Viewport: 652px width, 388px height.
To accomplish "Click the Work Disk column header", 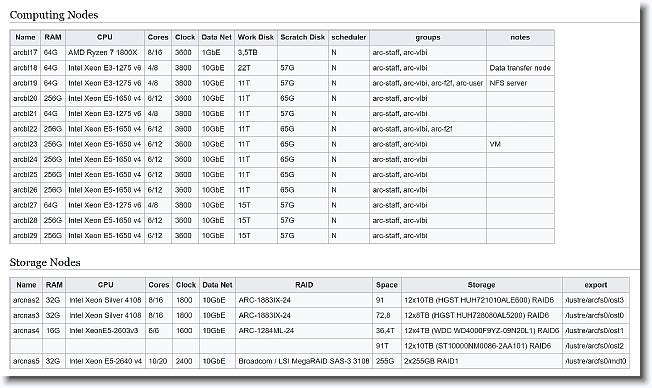I will tap(256, 37).
